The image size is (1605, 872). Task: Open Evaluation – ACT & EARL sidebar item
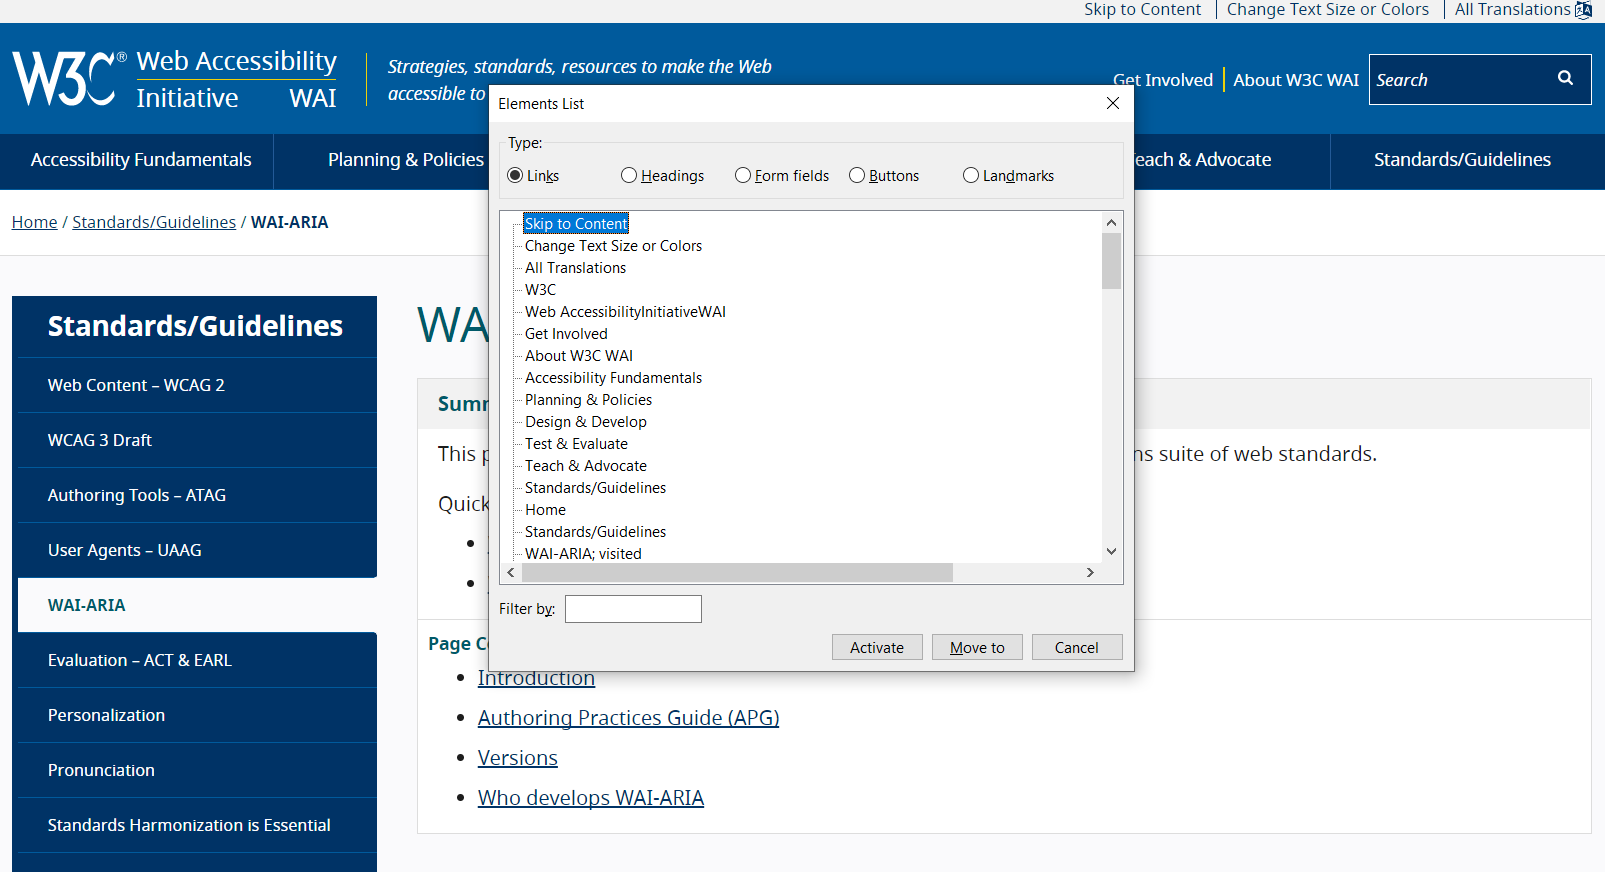tap(140, 660)
